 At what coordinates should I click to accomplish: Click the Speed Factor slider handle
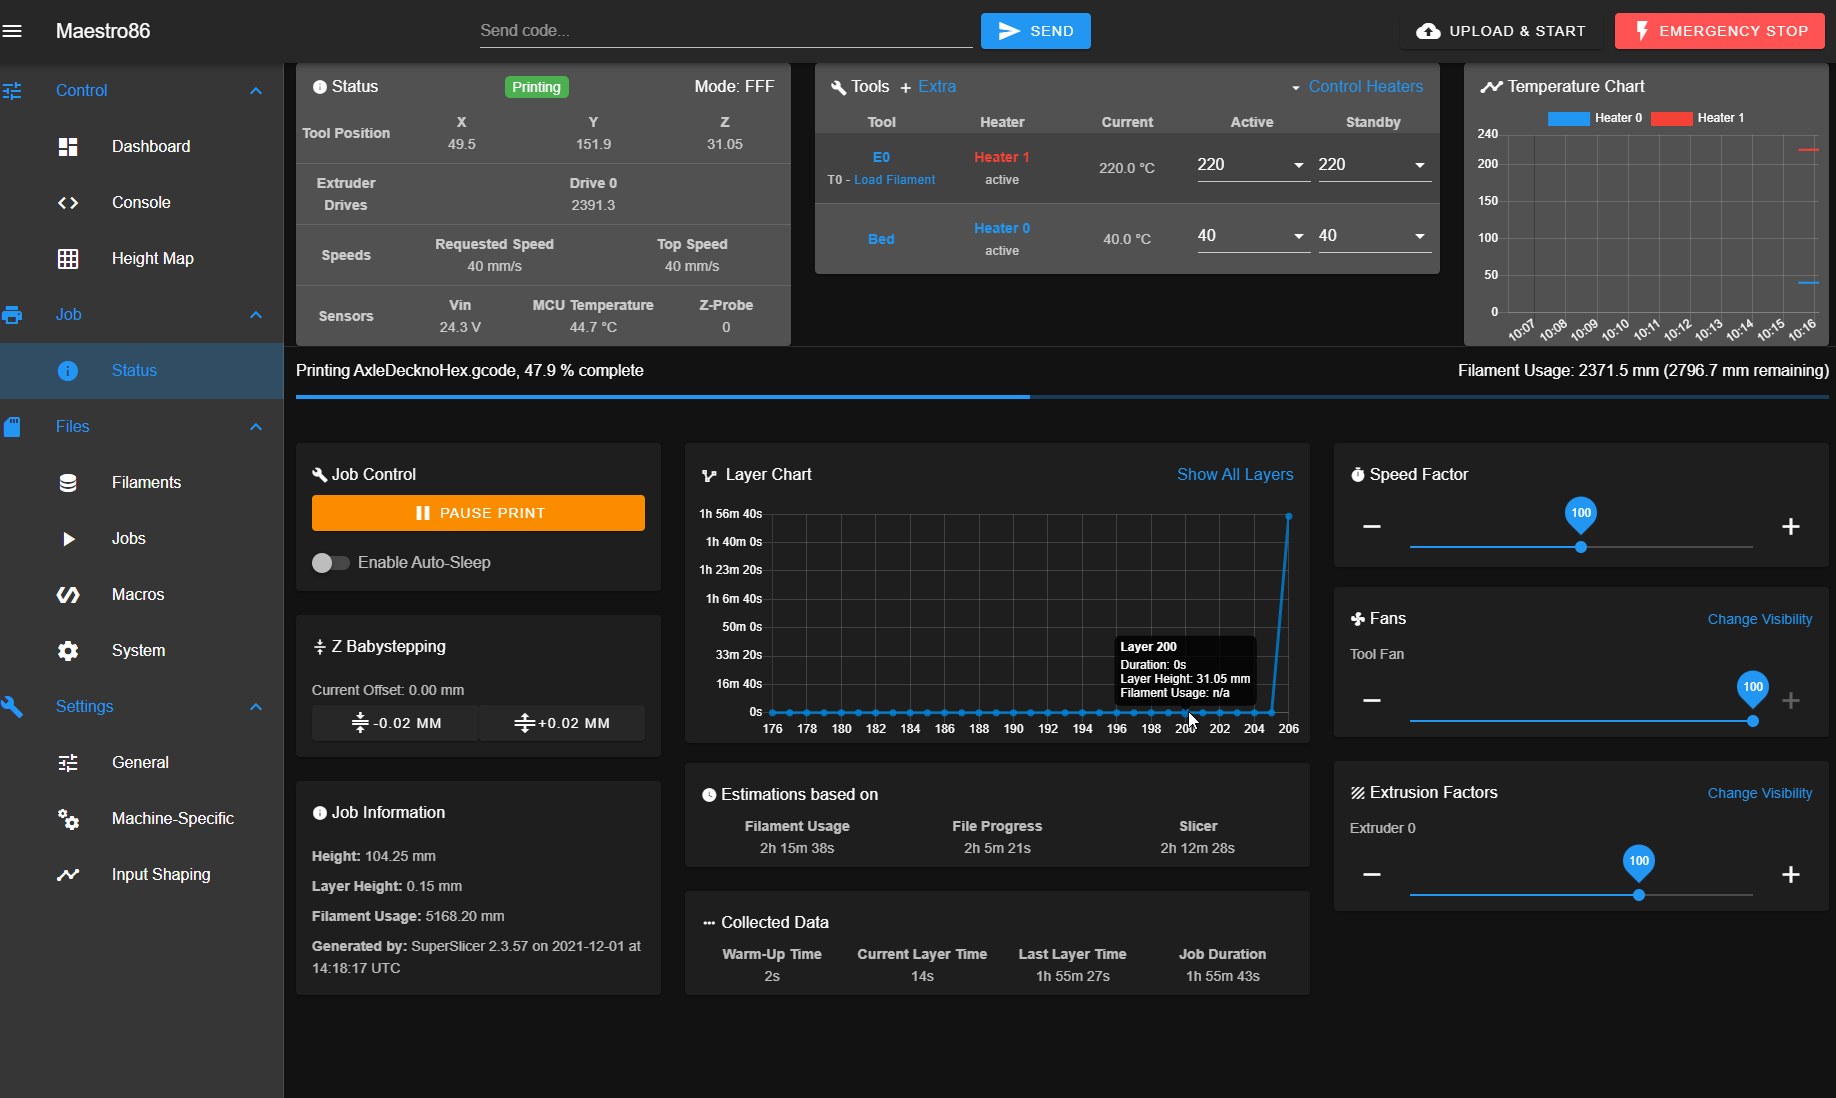pos(1581,548)
